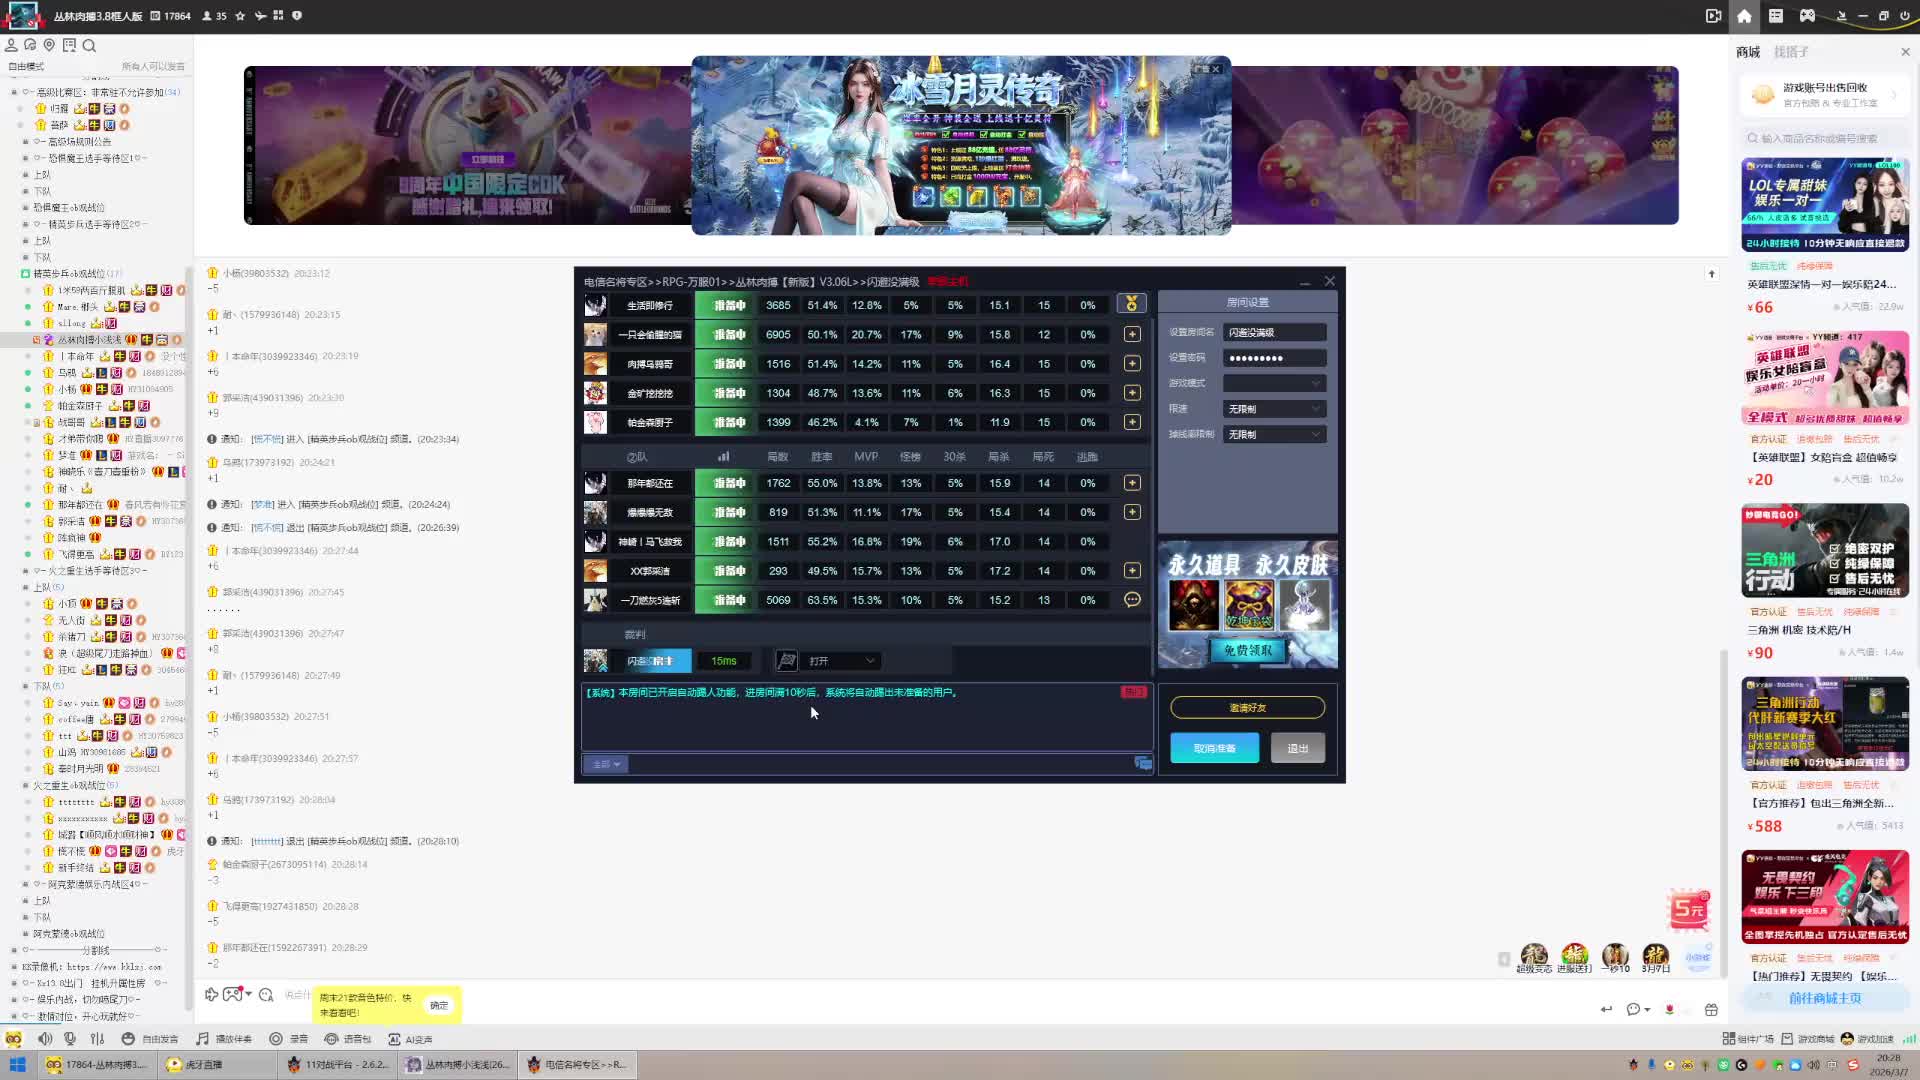Click 播放伴奏 music note icon

(x=203, y=1039)
